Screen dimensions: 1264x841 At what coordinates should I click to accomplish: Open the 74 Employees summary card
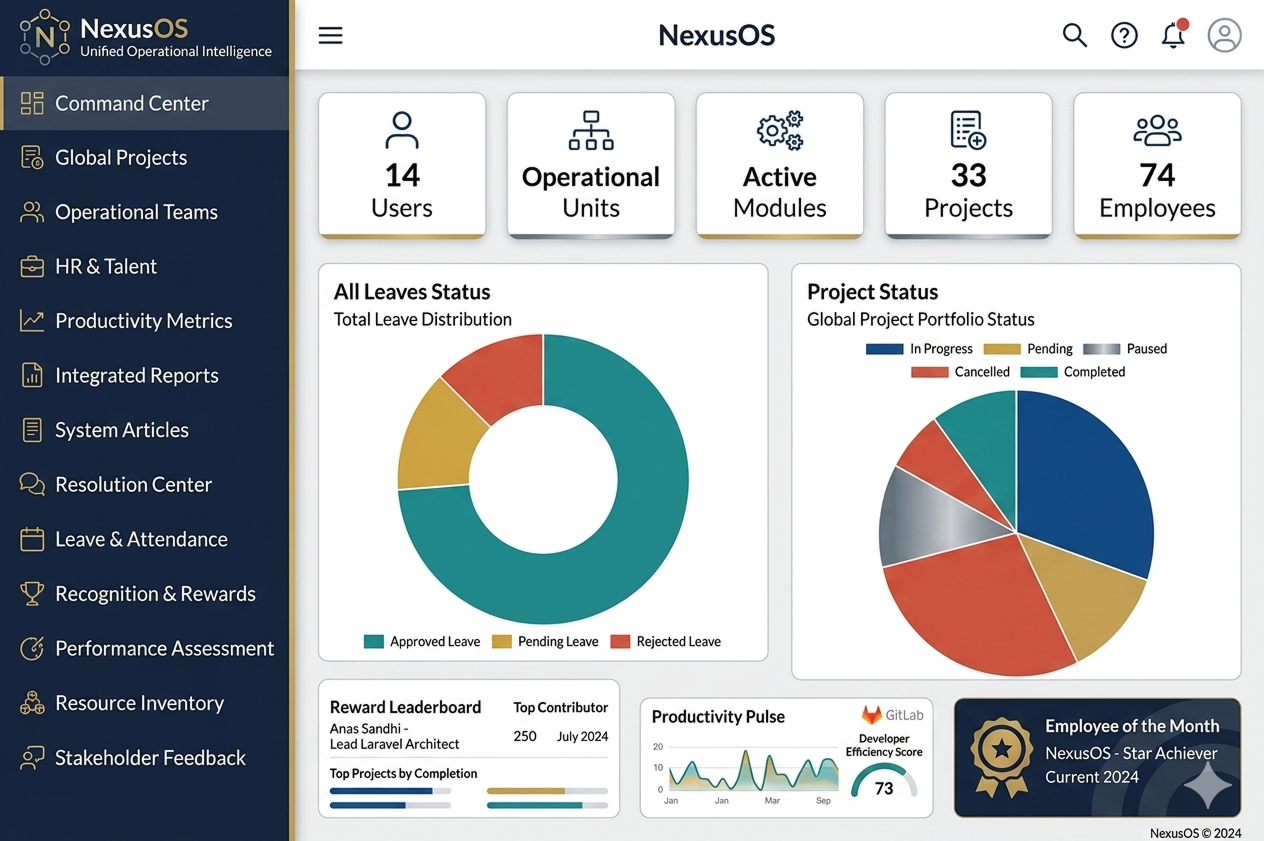[x=1157, y=166]
